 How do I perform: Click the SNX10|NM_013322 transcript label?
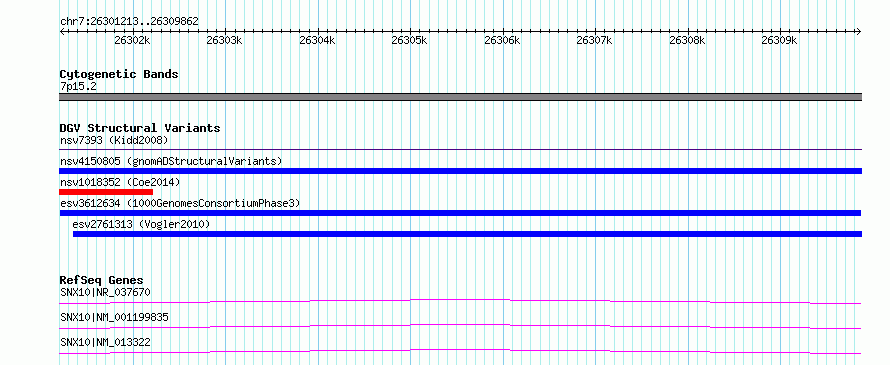(x=106, y=343)
